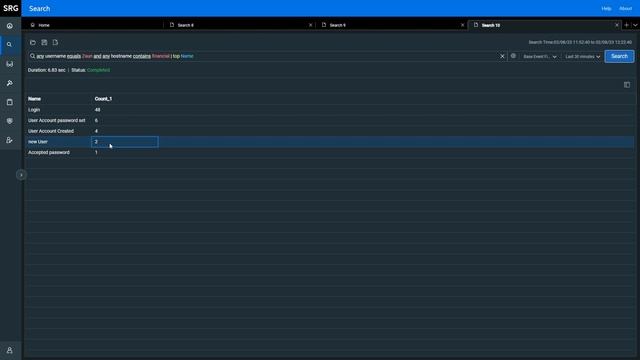Click the query settings icon beside clear
The height and width of the screenshot is (360, 640).
tap(513, 56)
